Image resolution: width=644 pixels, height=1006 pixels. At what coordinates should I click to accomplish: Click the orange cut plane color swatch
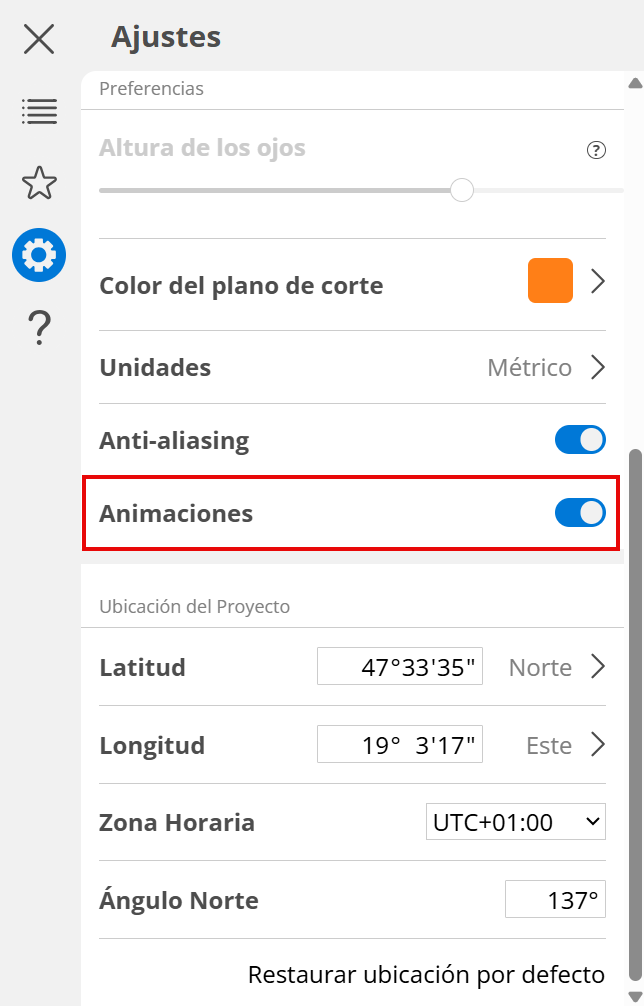550,281
